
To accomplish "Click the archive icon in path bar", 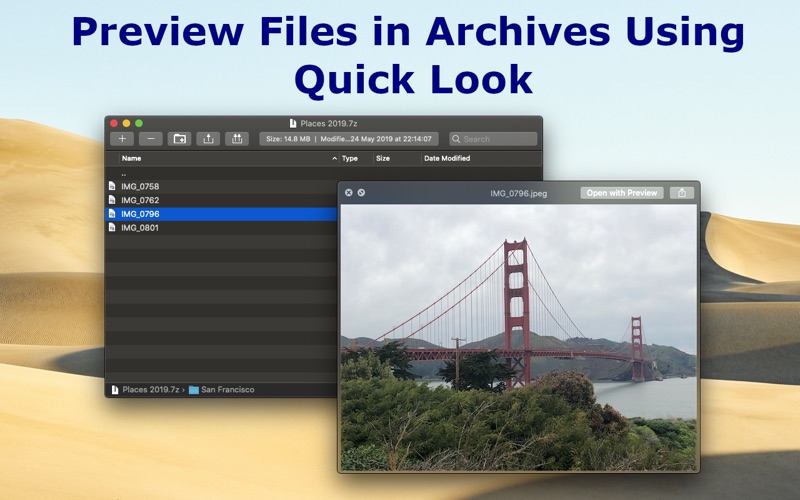I will point(115,390).
